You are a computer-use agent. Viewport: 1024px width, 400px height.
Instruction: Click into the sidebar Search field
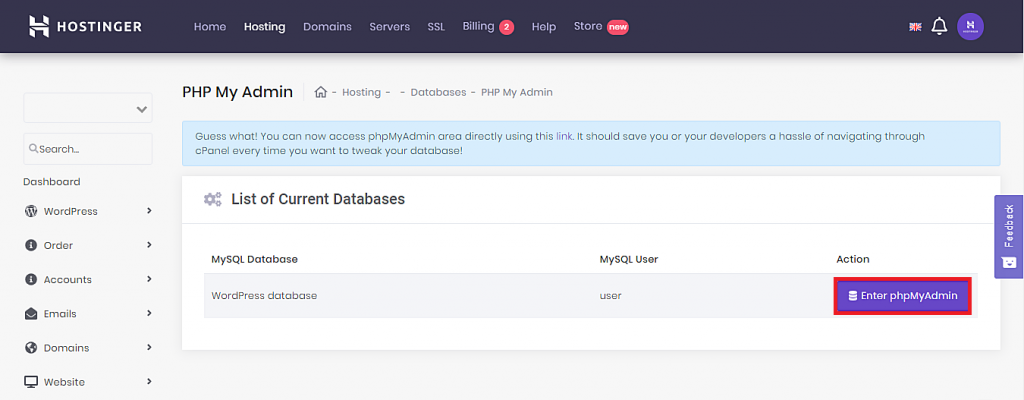click(x=88, y=149)
